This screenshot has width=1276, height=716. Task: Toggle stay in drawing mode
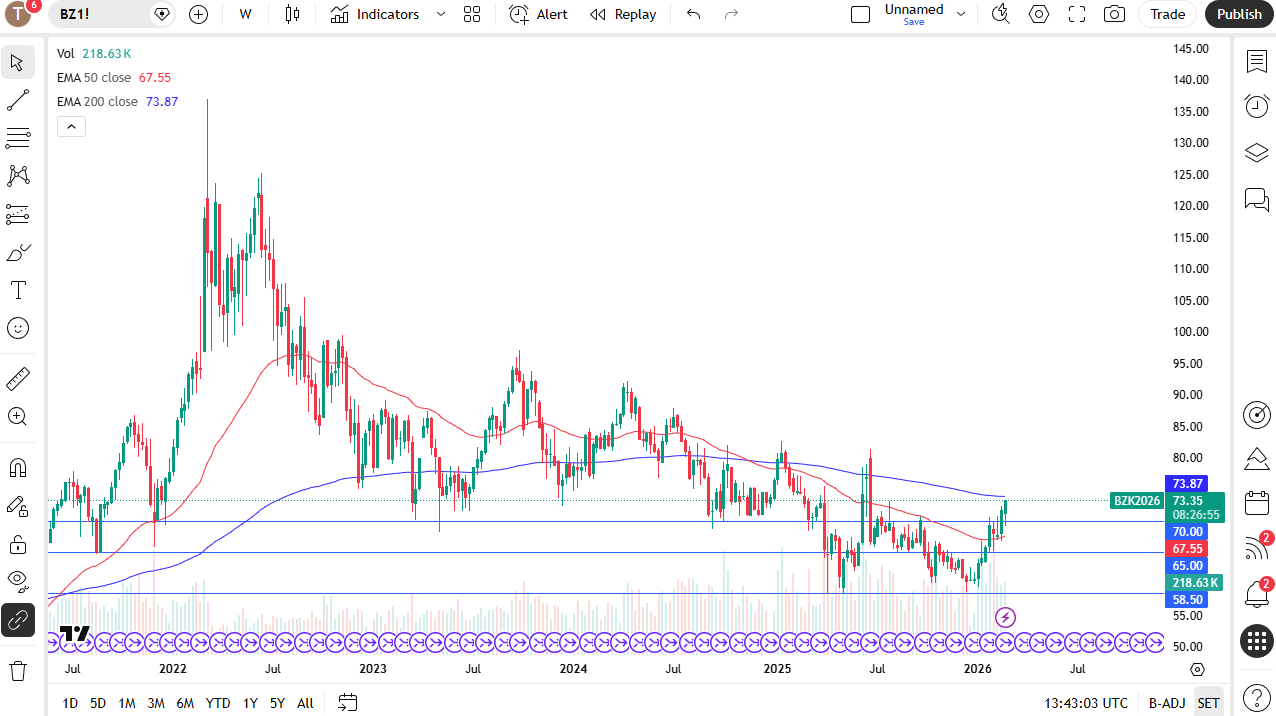coord(18,506)
